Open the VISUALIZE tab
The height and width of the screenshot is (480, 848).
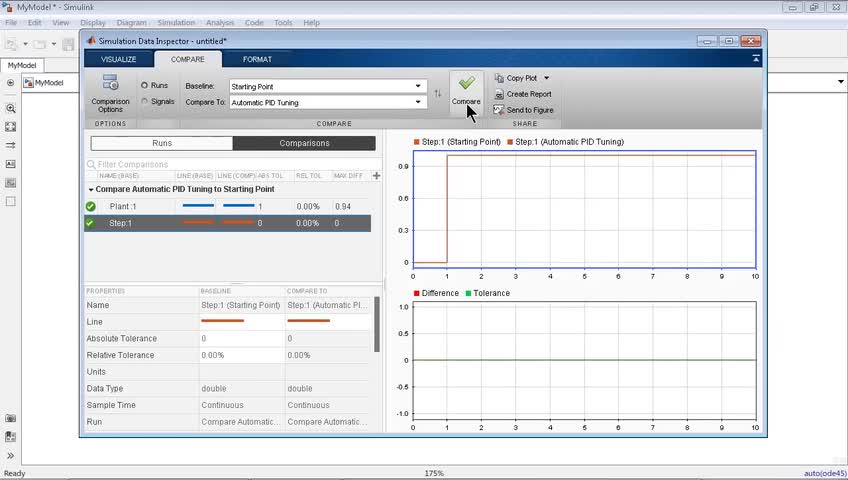pyautogui.click(x=118, y=59)
